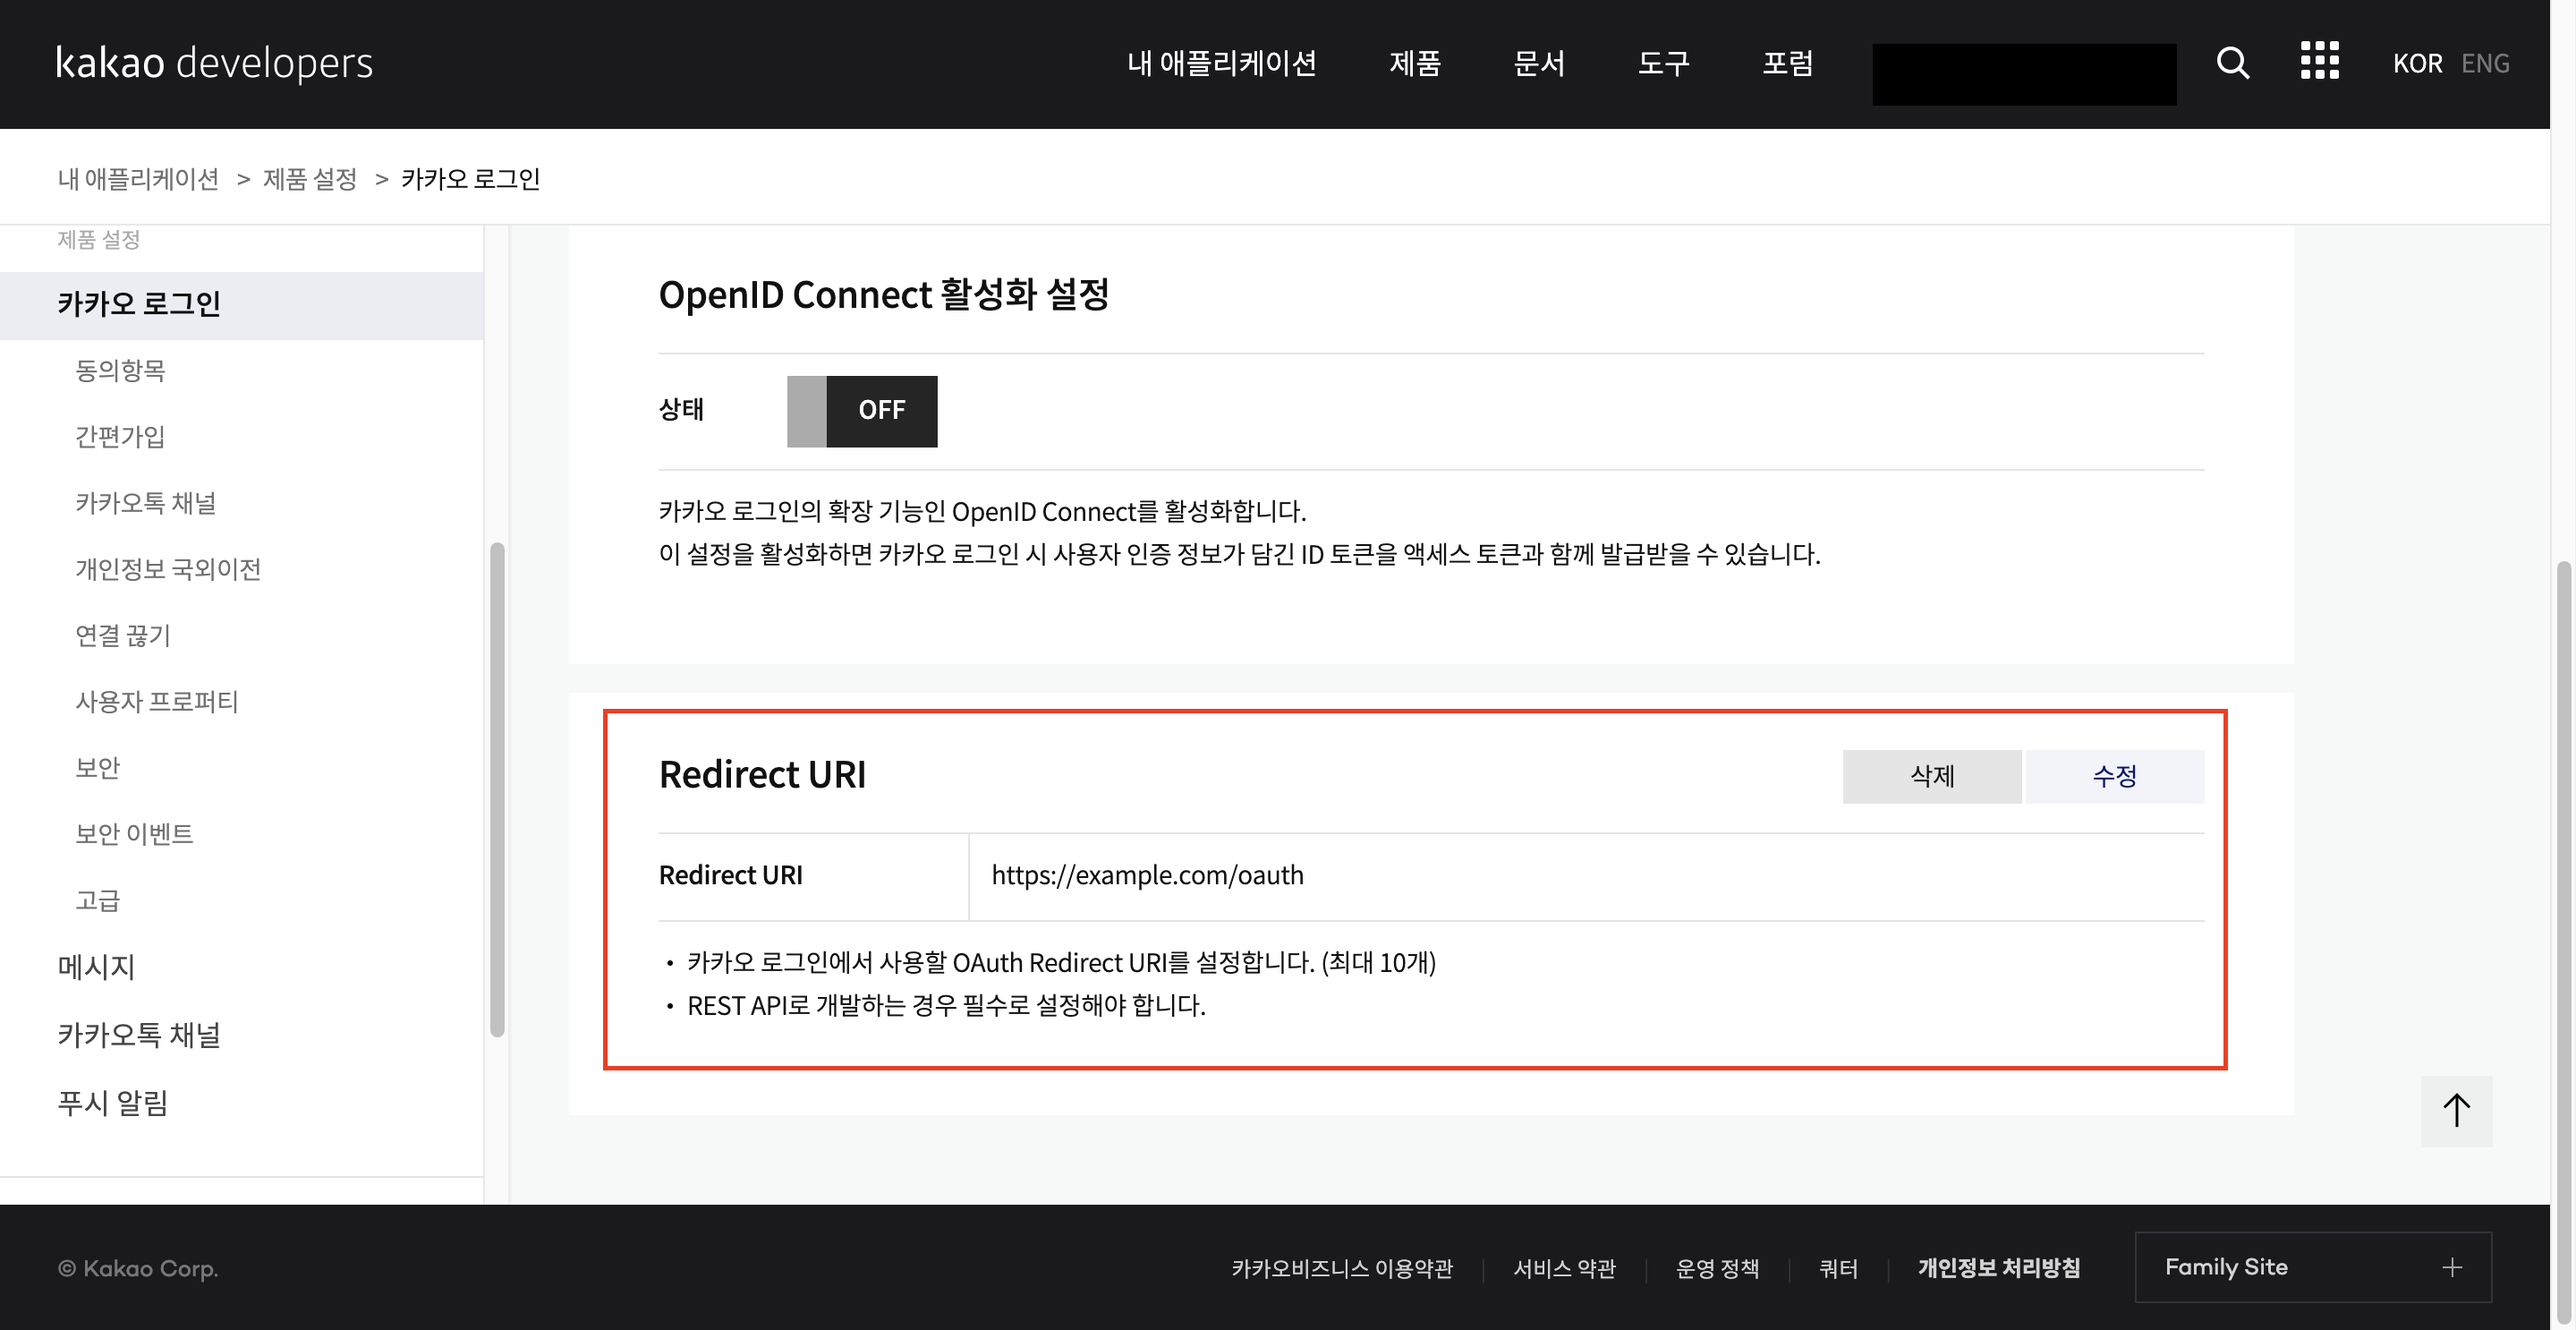Open the 문서 top menu
The height and width of the screenshot is (1330, 2576).
click(1538, 63)
